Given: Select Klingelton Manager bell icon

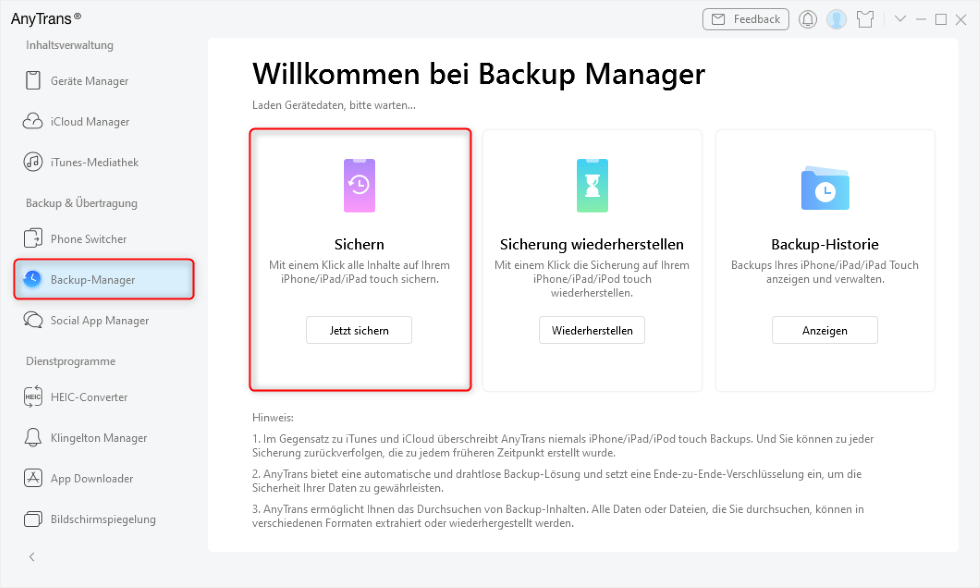Looking at the screenshot, I should click(32, 437).
